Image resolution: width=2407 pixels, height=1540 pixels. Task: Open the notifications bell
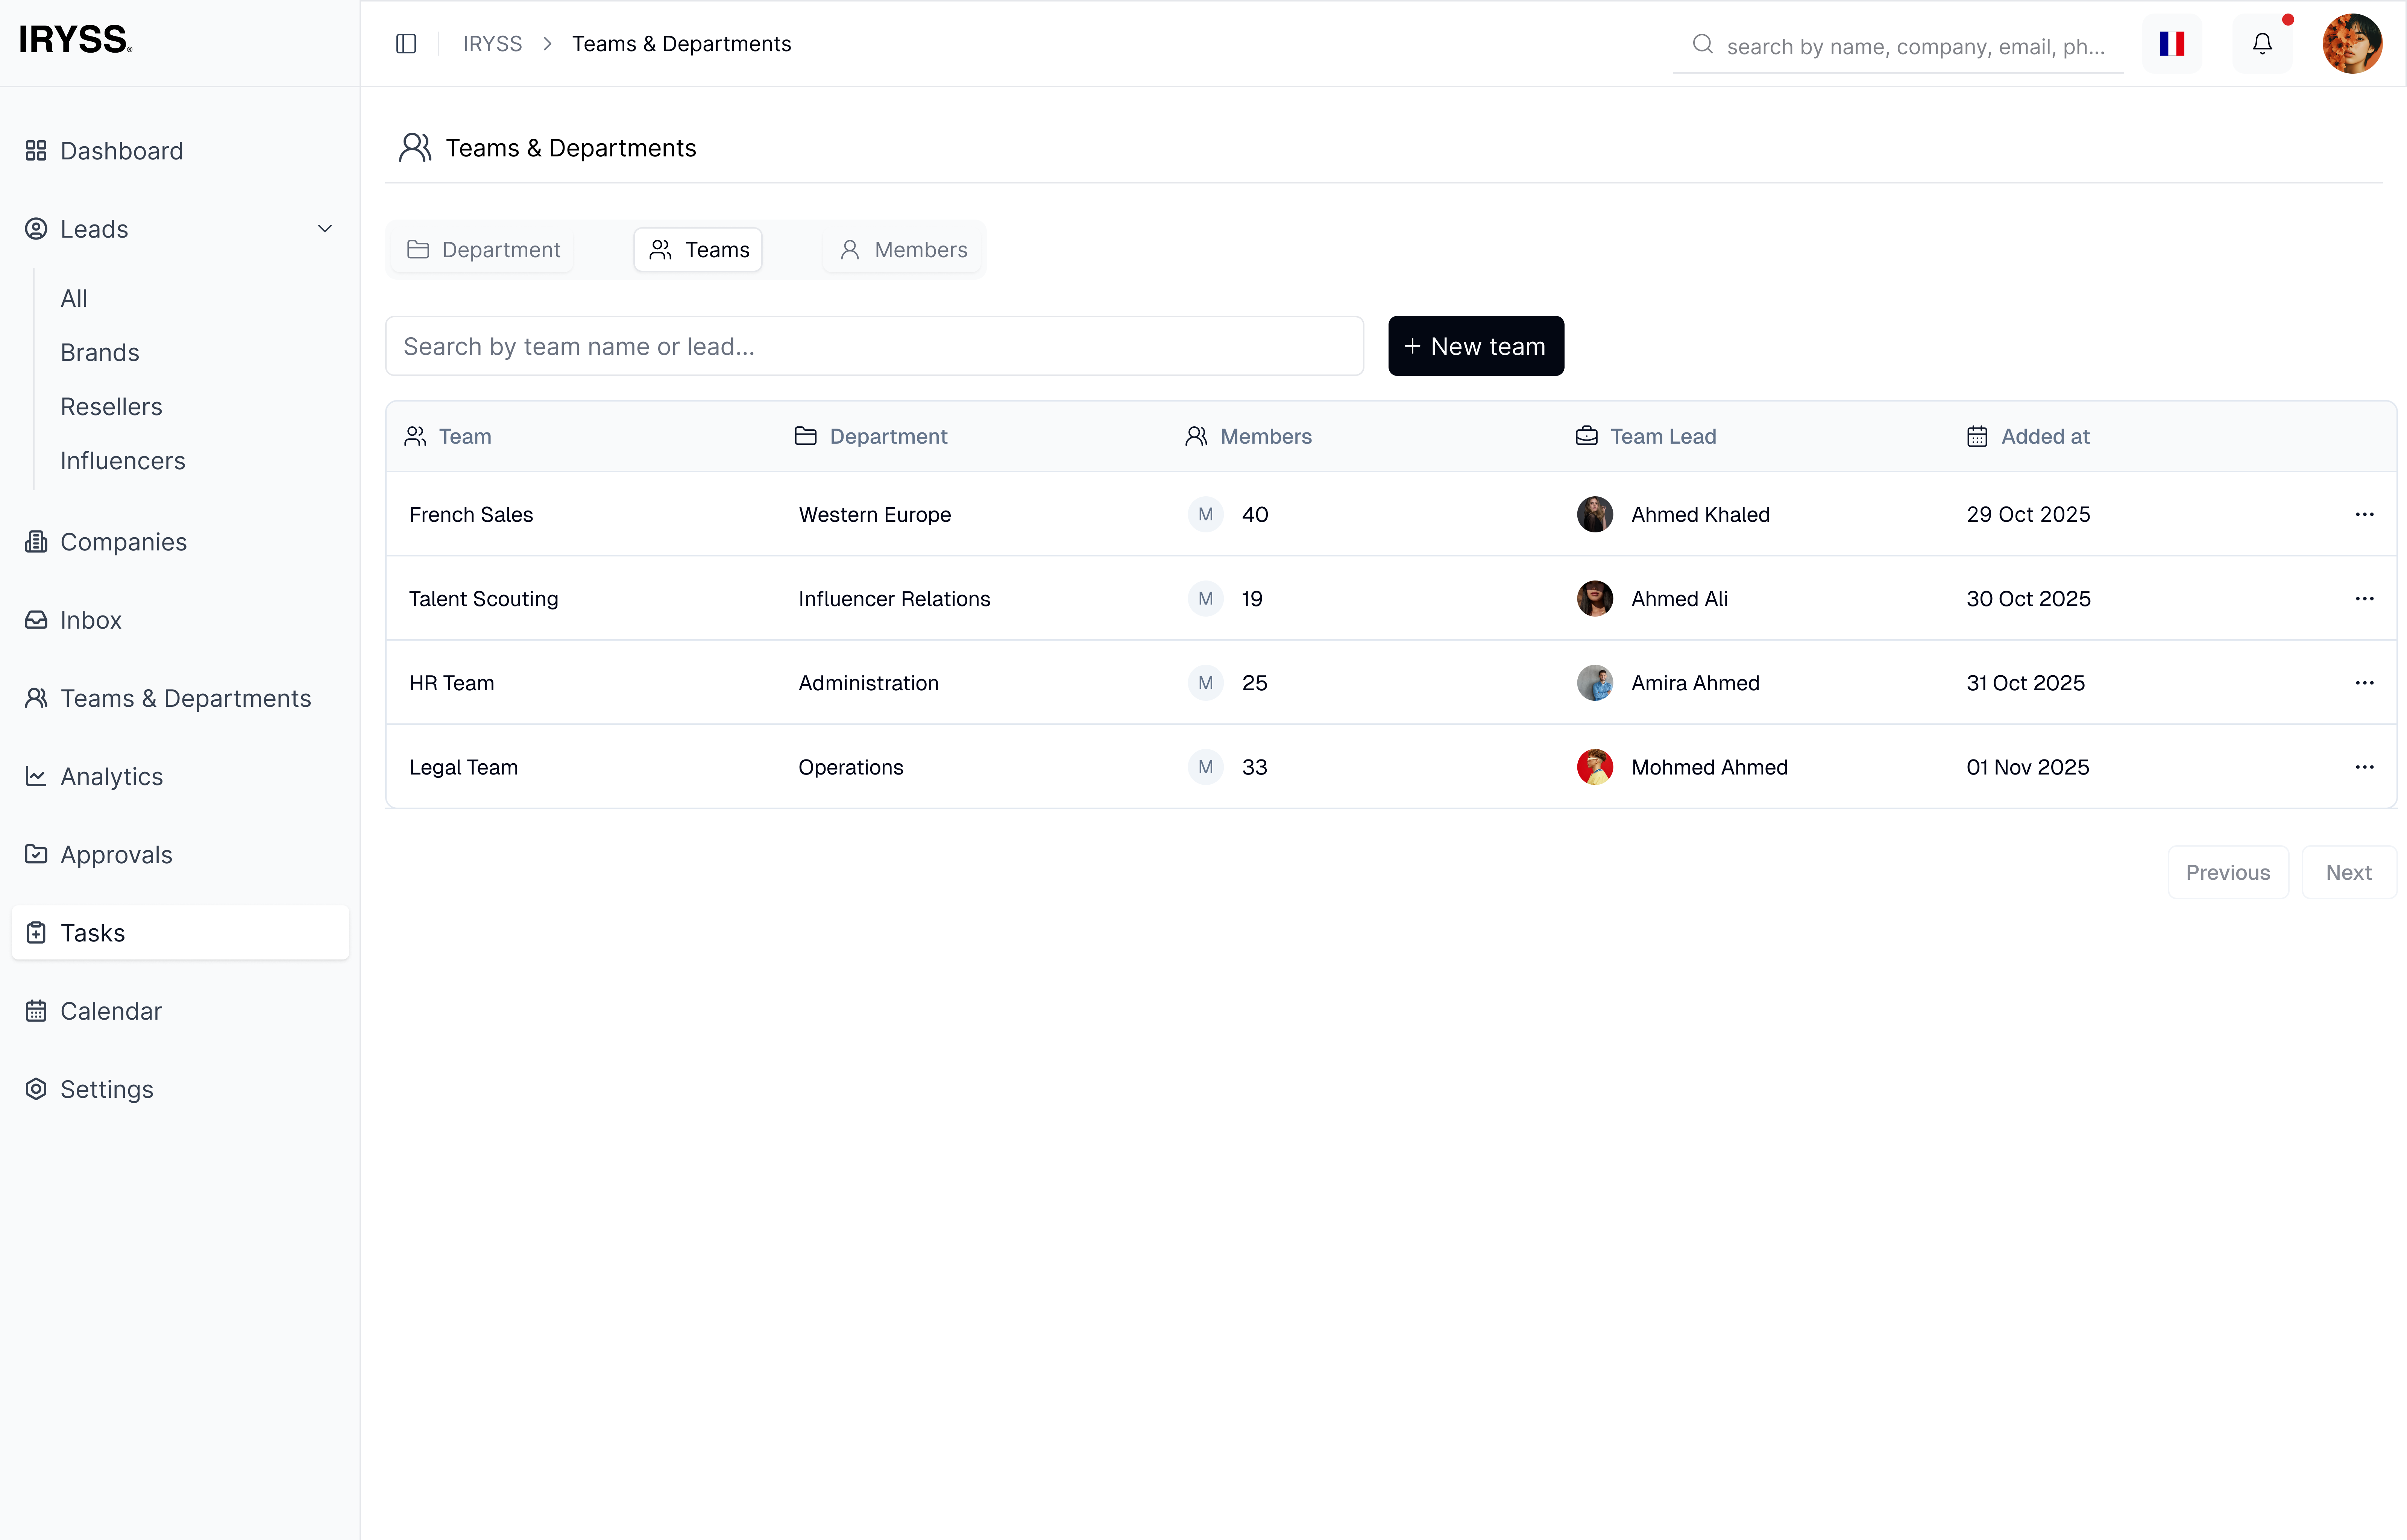(x=2262, y=44)
